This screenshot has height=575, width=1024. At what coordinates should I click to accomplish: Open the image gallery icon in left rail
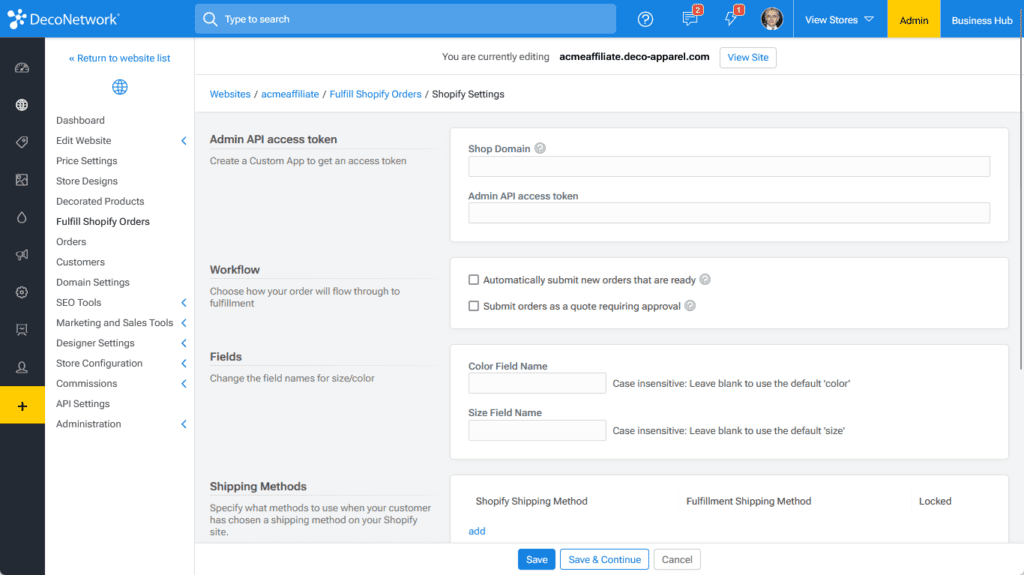[x=22, y=180]
